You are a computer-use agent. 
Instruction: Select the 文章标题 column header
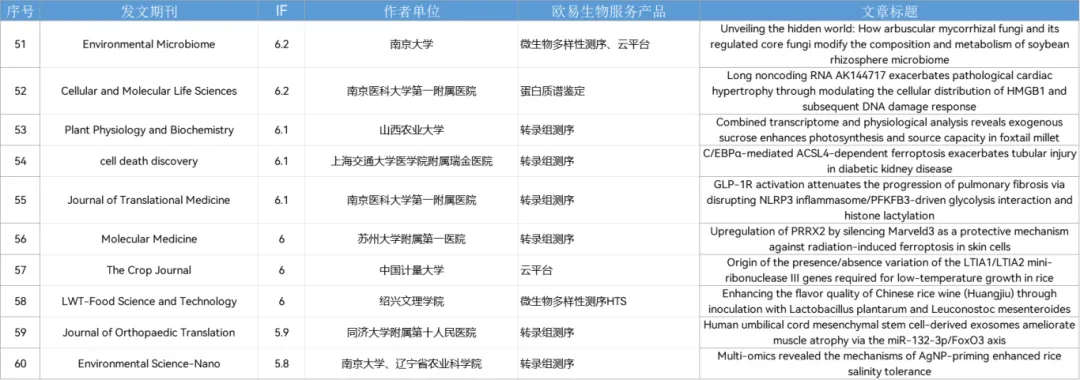coord(890,12)
